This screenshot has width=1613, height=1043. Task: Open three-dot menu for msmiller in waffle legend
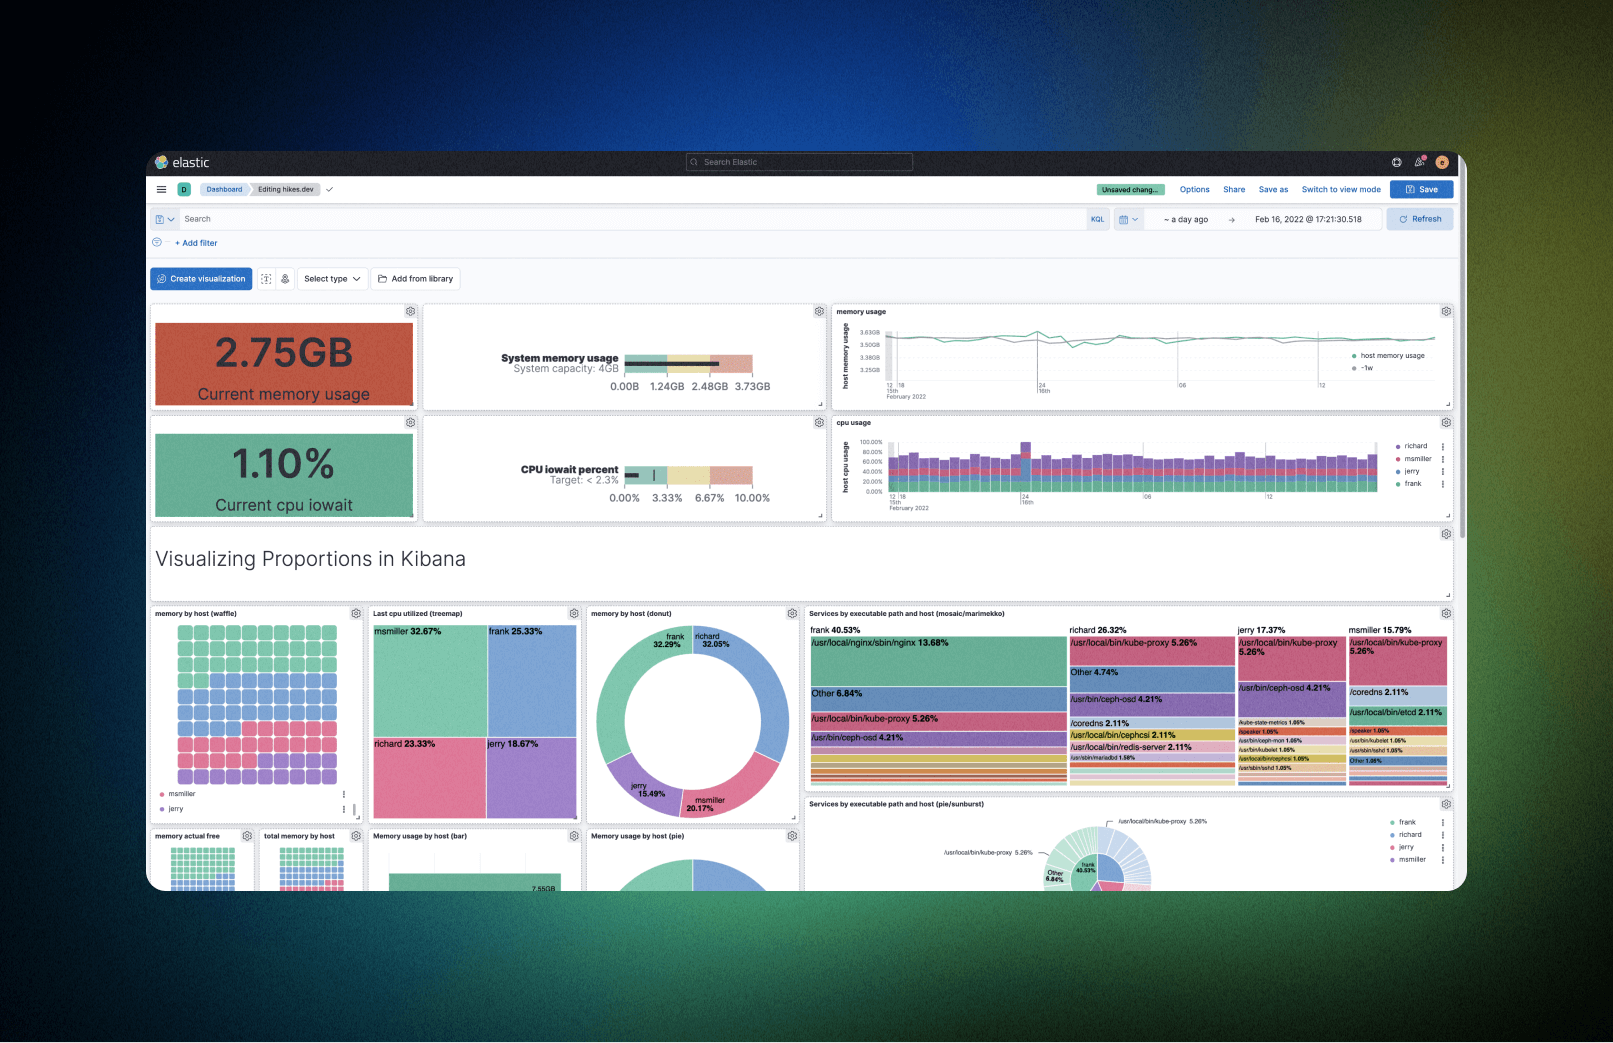(344, 794)
